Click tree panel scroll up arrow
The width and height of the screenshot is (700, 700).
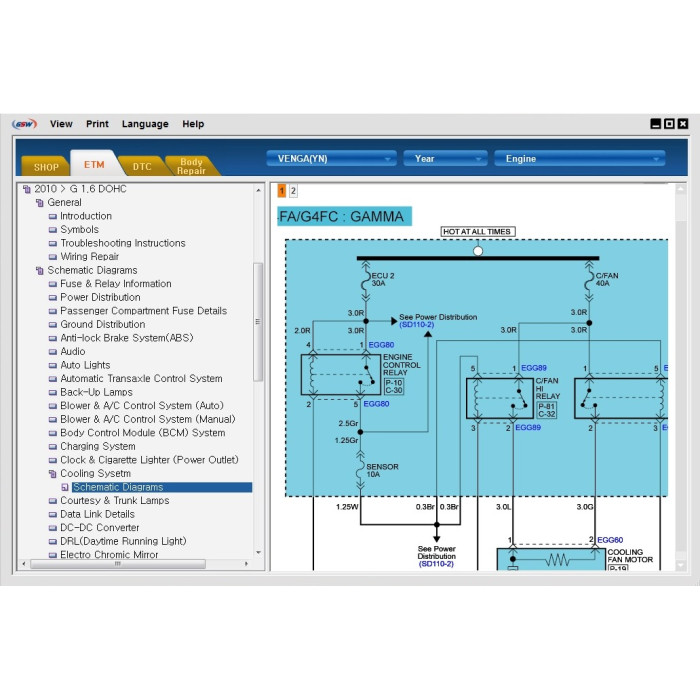tap(258, 190)
